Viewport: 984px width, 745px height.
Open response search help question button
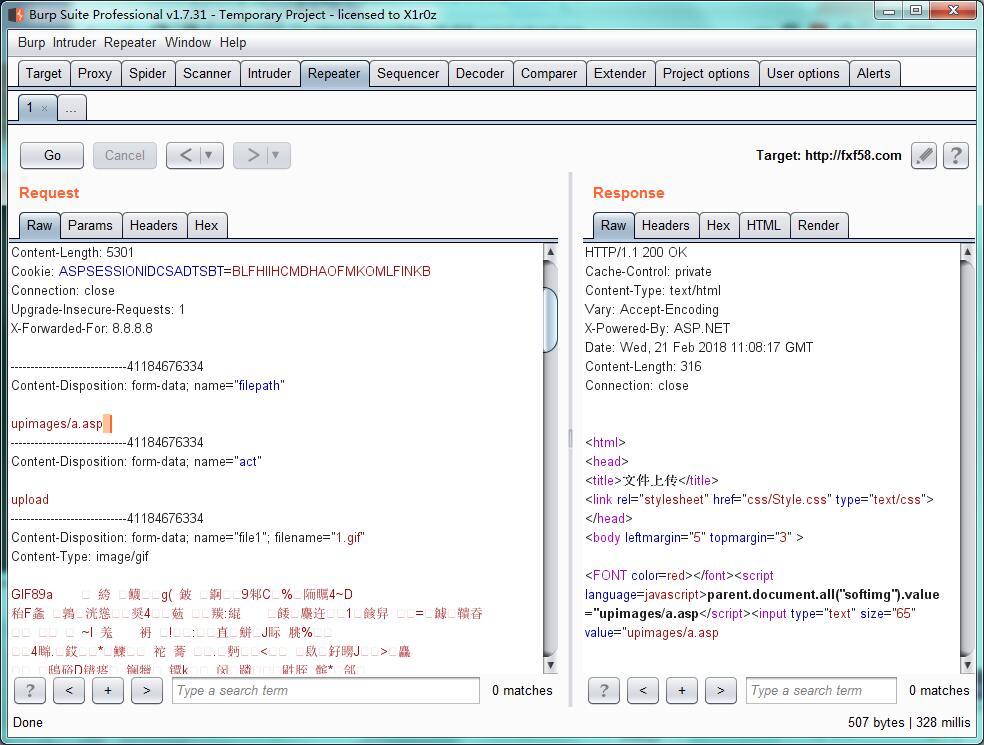604,690
